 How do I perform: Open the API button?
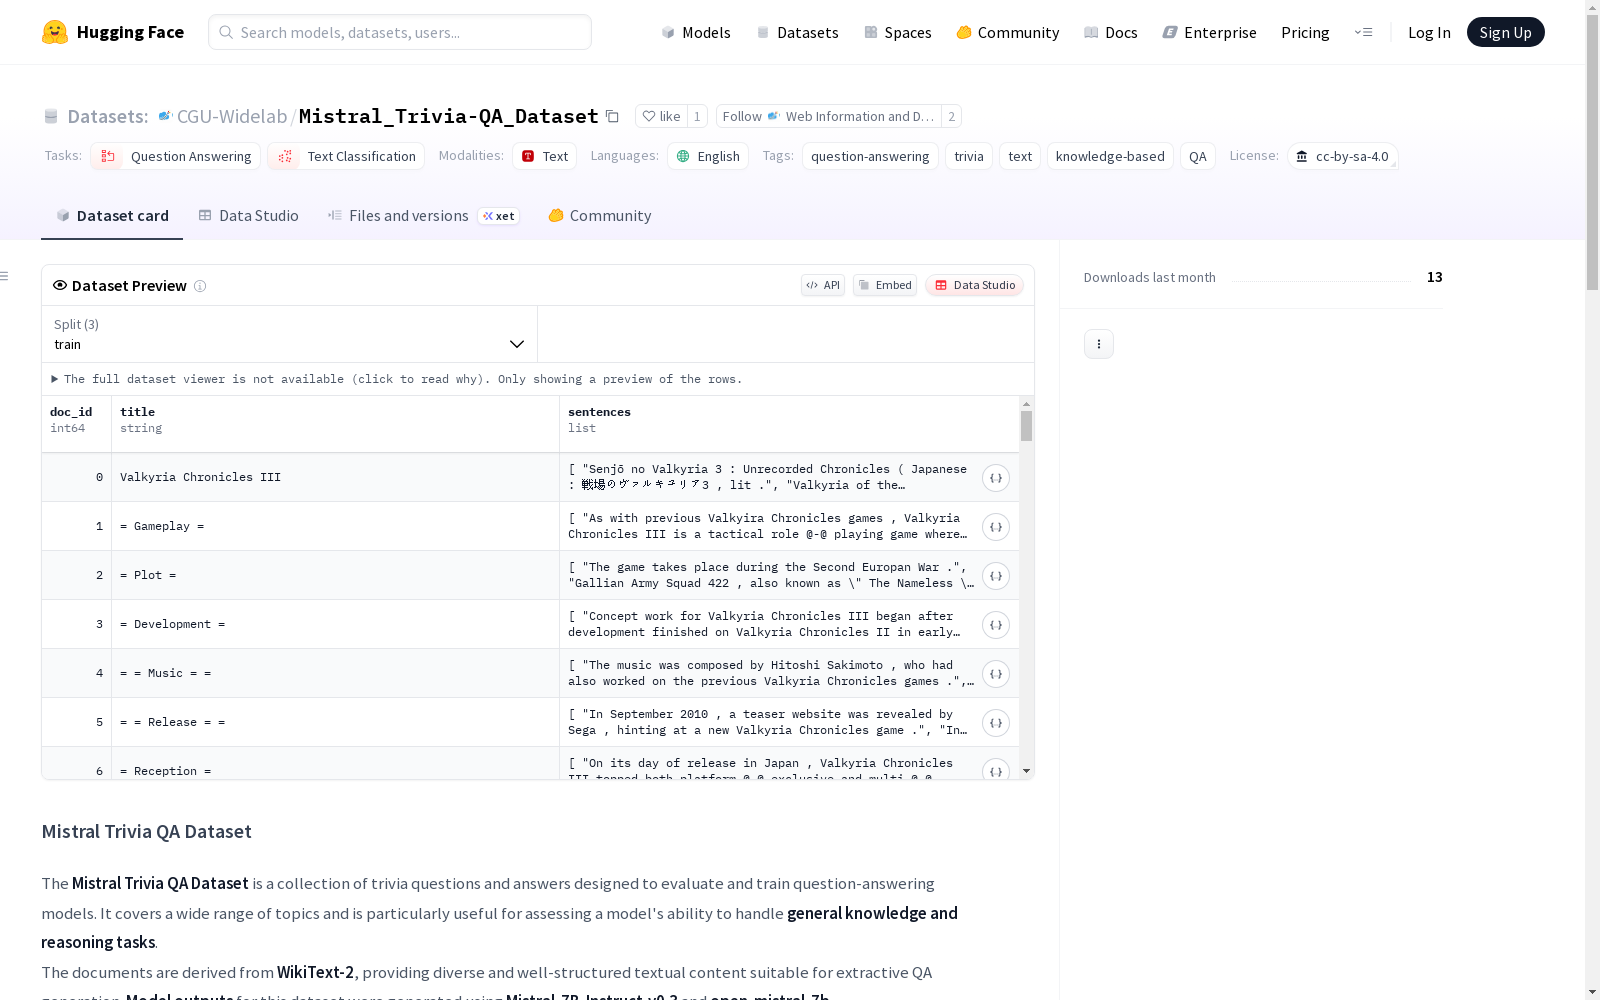[823, 285]
